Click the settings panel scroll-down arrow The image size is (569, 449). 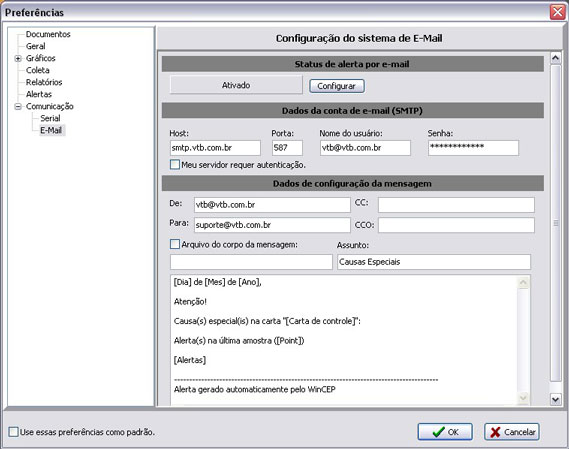click(555, 400)
